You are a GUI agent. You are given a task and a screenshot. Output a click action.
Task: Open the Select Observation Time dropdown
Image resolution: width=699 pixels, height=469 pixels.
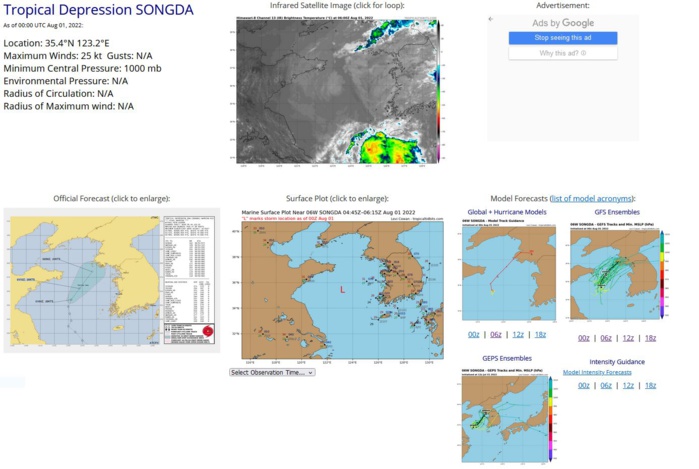coord(272,372)
